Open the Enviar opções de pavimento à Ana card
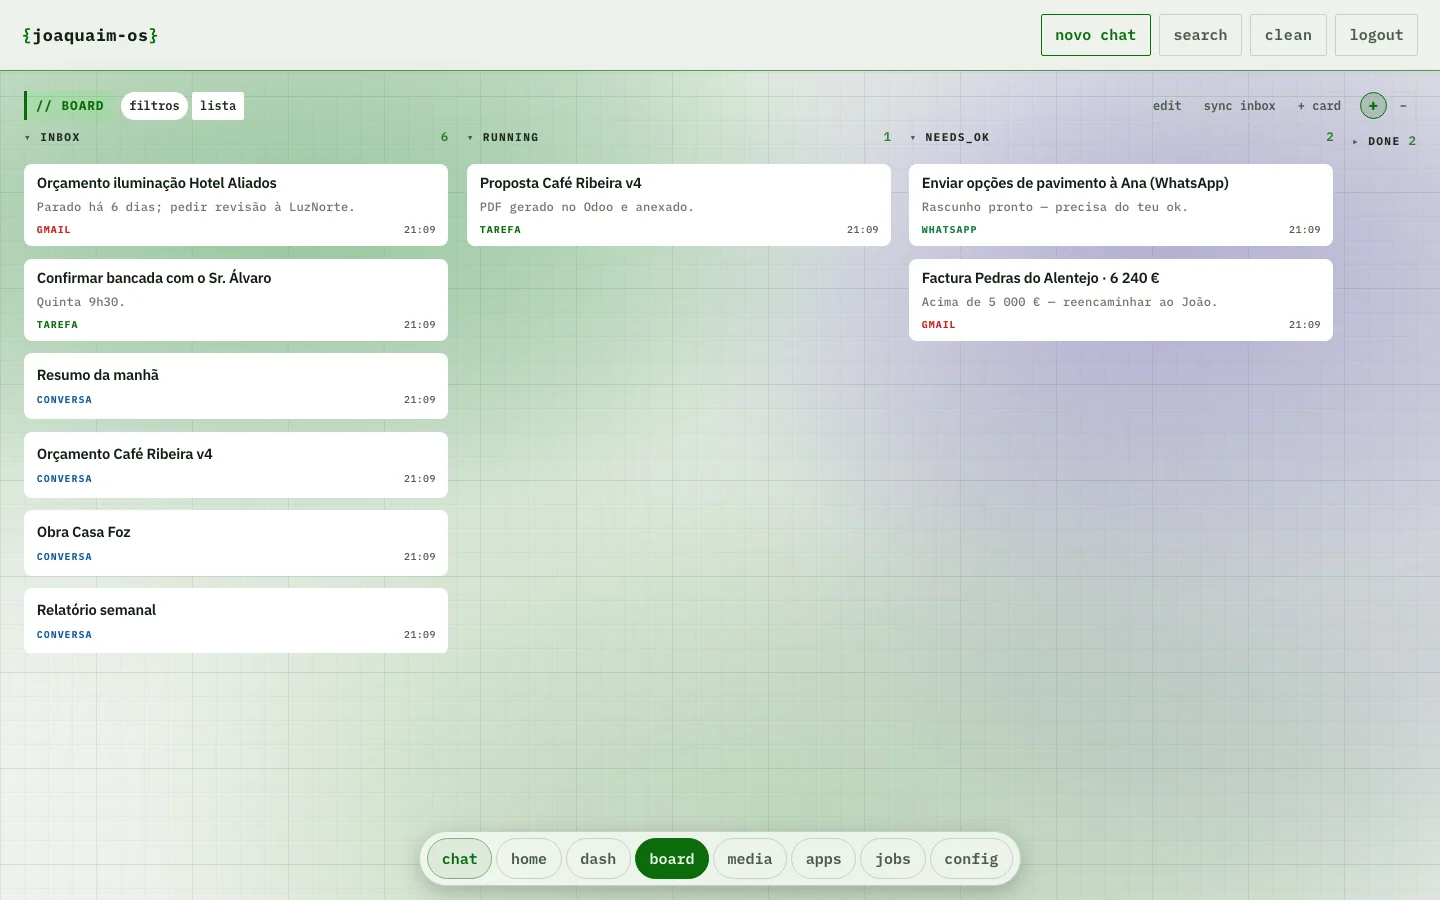 [1121, 205]
